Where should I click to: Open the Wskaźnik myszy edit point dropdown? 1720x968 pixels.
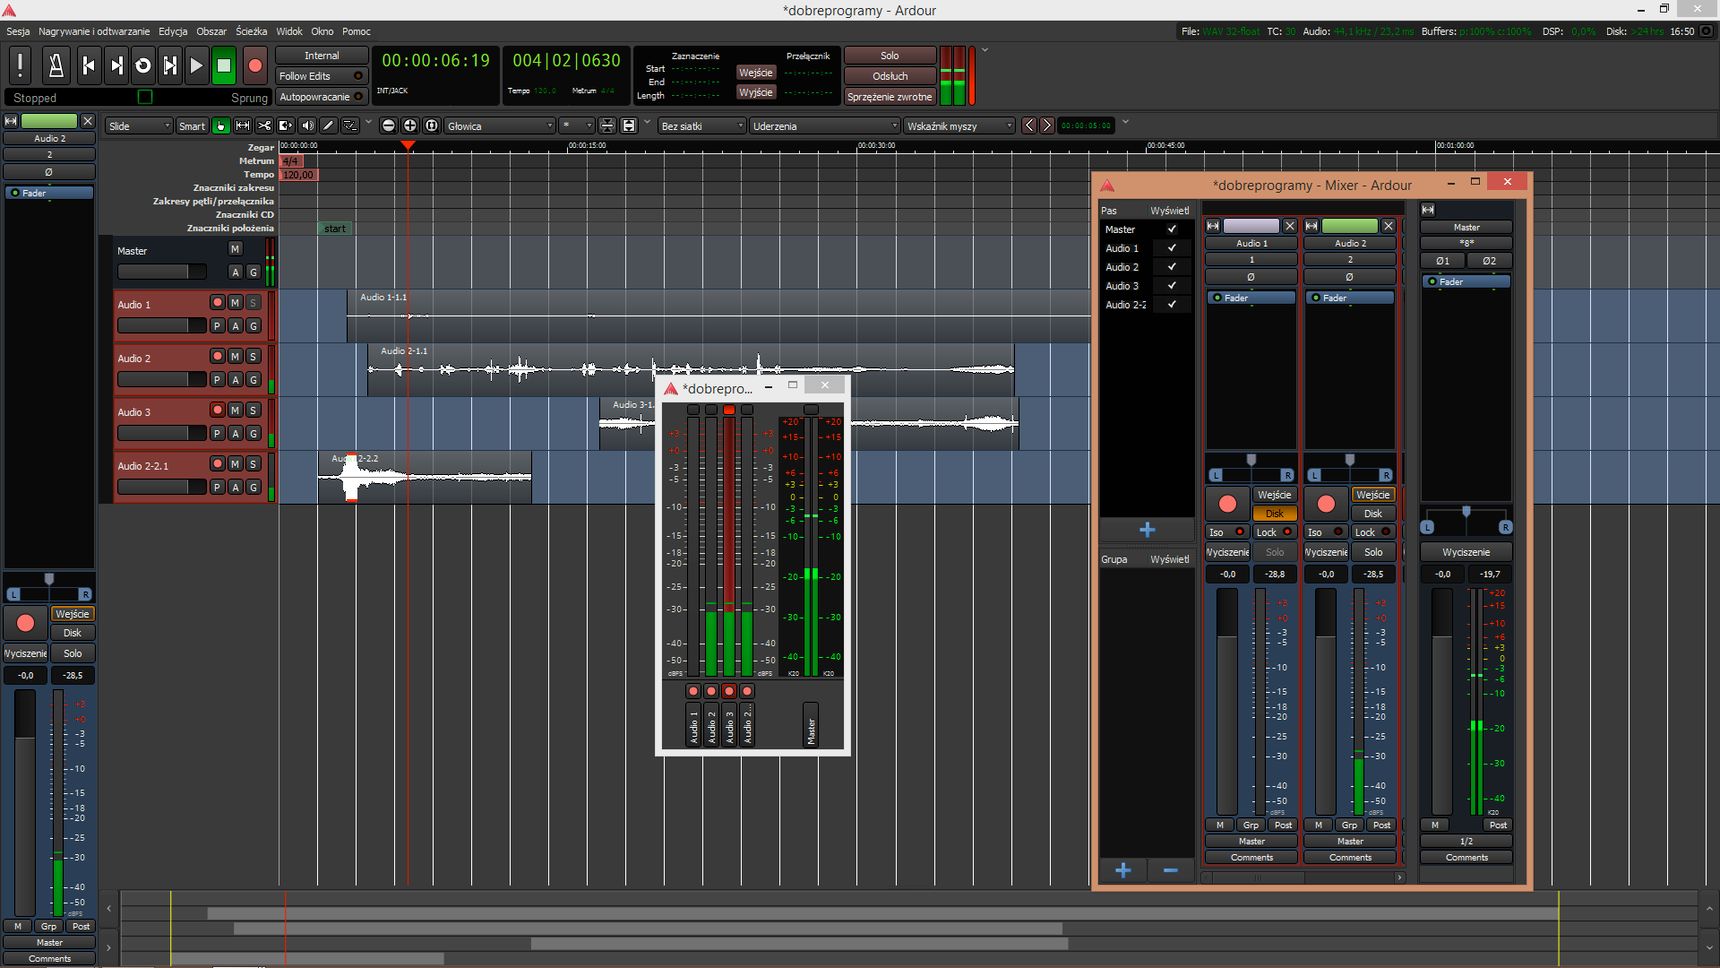958,126
